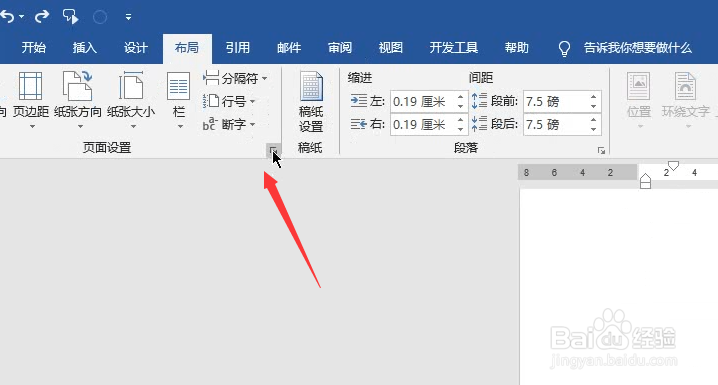Open the 视图 tab
Viewport: 718px width, 385px height.
coord(391,48)
